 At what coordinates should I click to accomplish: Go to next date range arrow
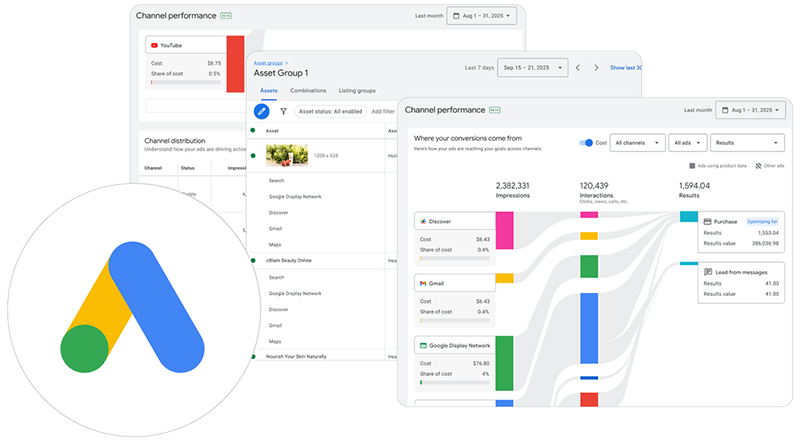[x=596, y=67]
